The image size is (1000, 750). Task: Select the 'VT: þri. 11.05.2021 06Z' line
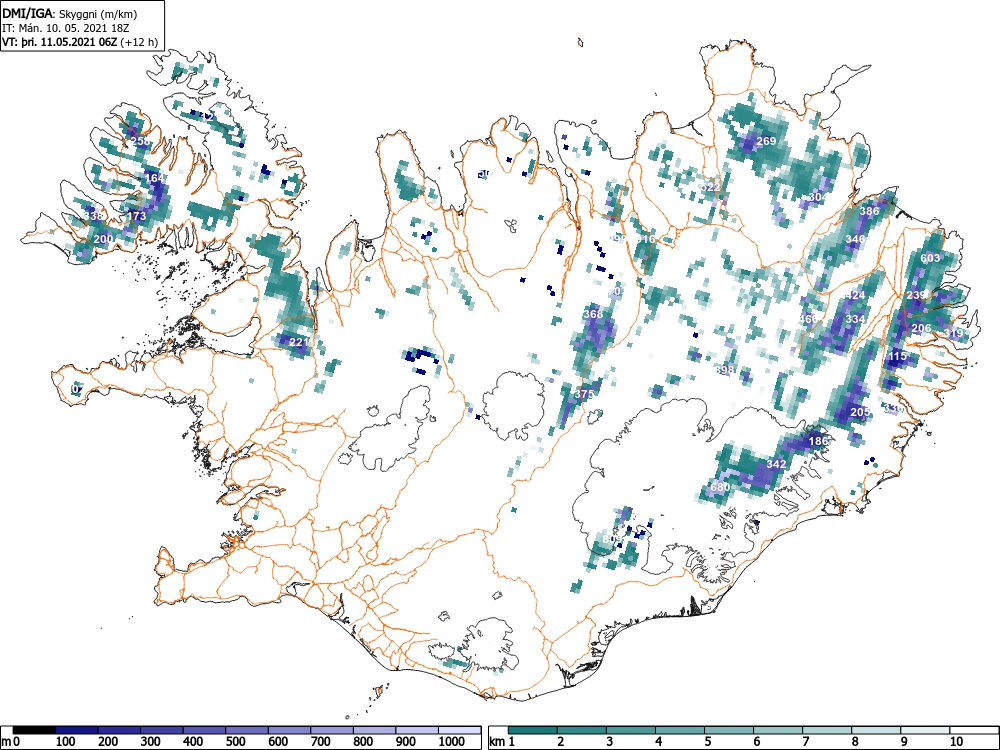(59, 42)
